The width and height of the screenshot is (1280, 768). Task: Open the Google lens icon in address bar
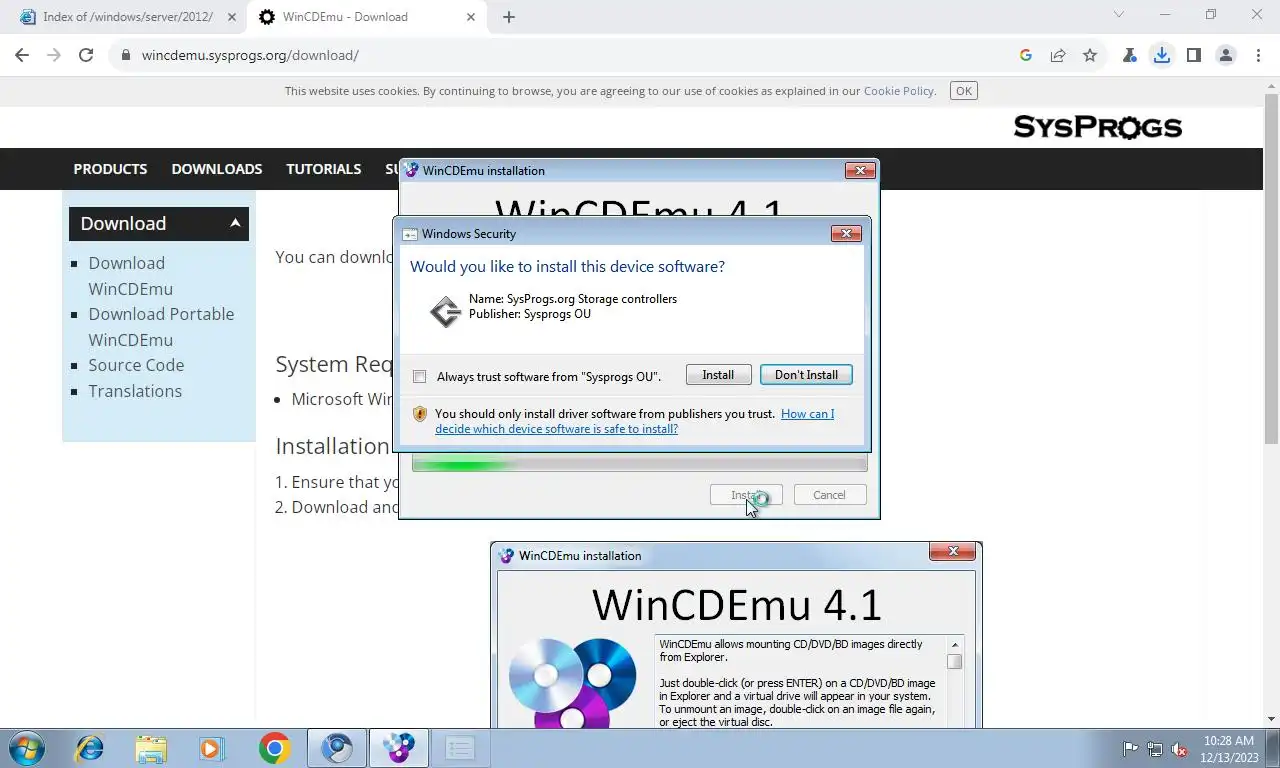pos(1026,56)
